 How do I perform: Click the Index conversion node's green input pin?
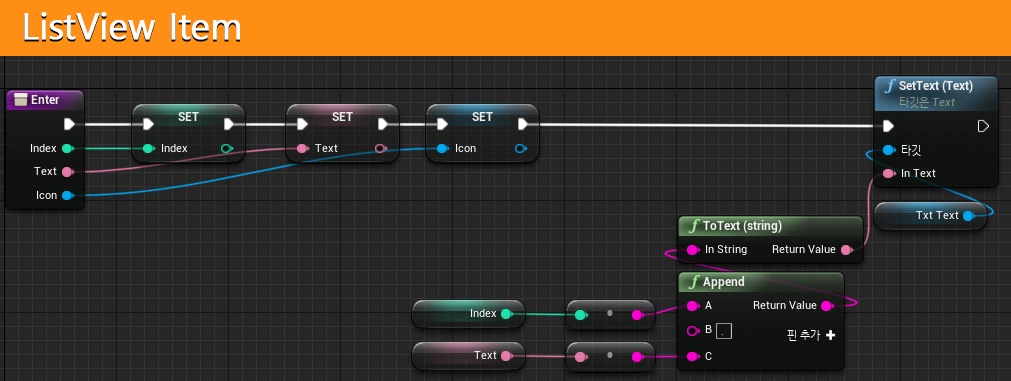pos(581,315)
